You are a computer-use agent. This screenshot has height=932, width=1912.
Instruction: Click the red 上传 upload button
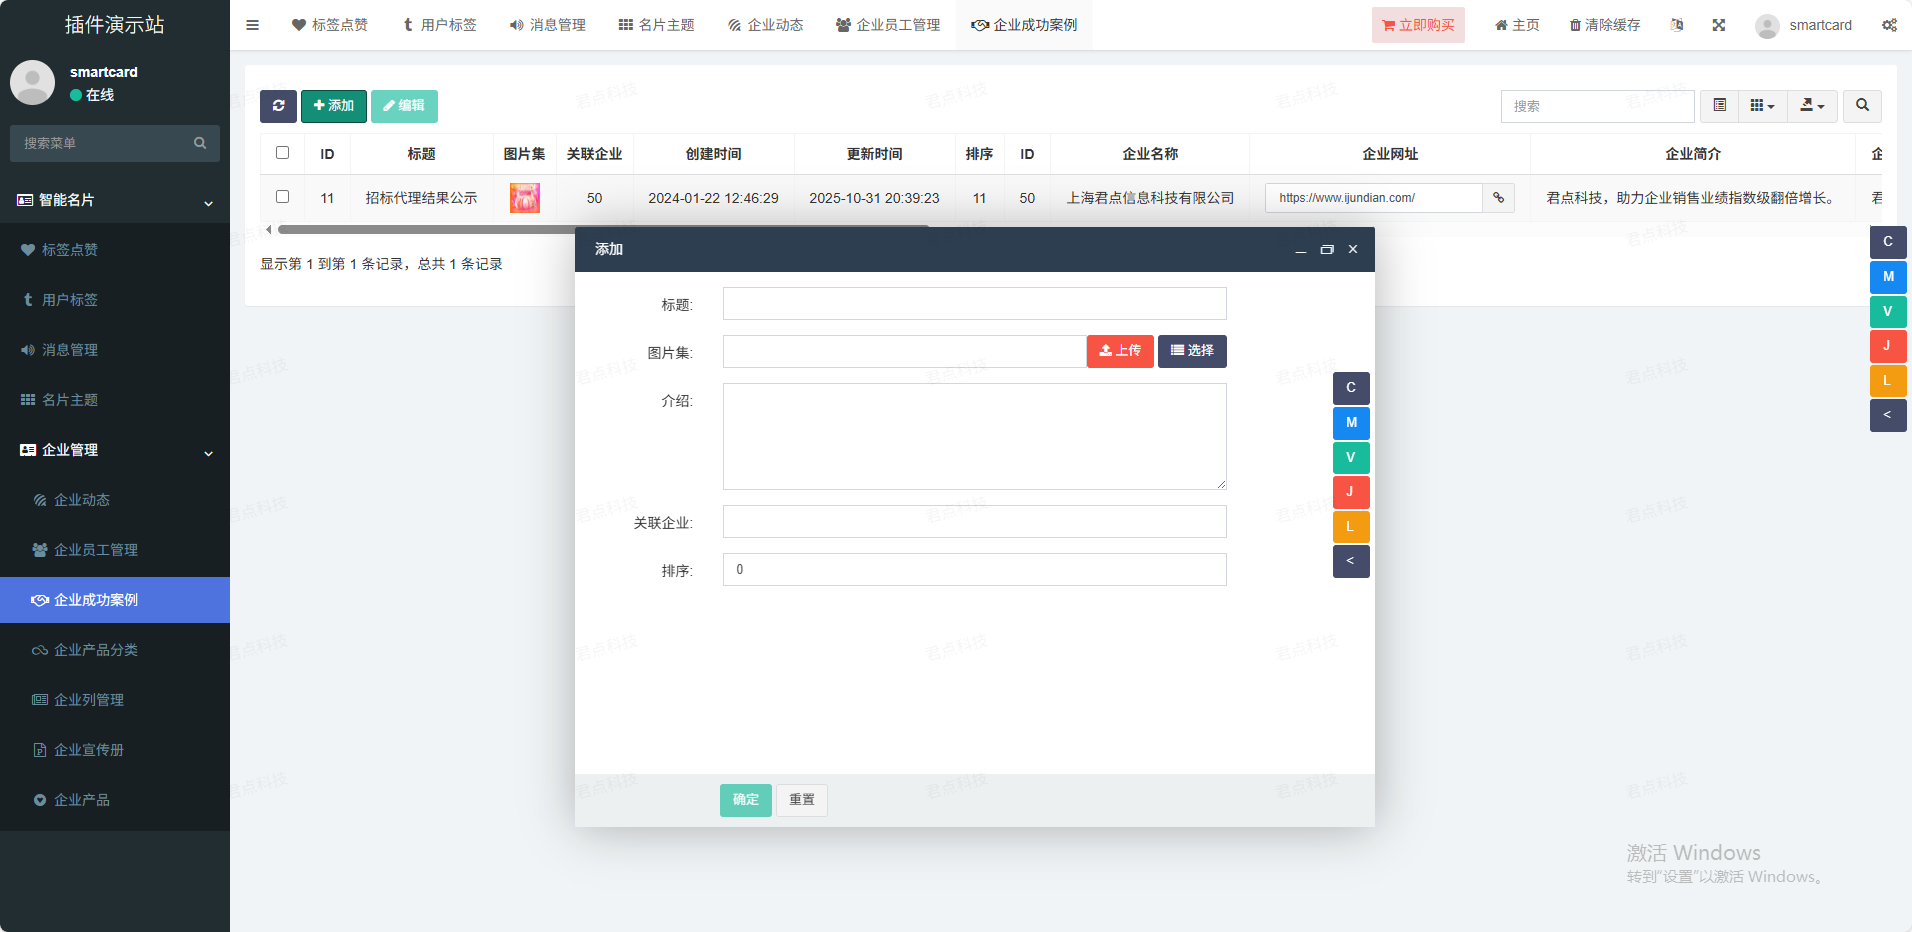pos(1120,351)
